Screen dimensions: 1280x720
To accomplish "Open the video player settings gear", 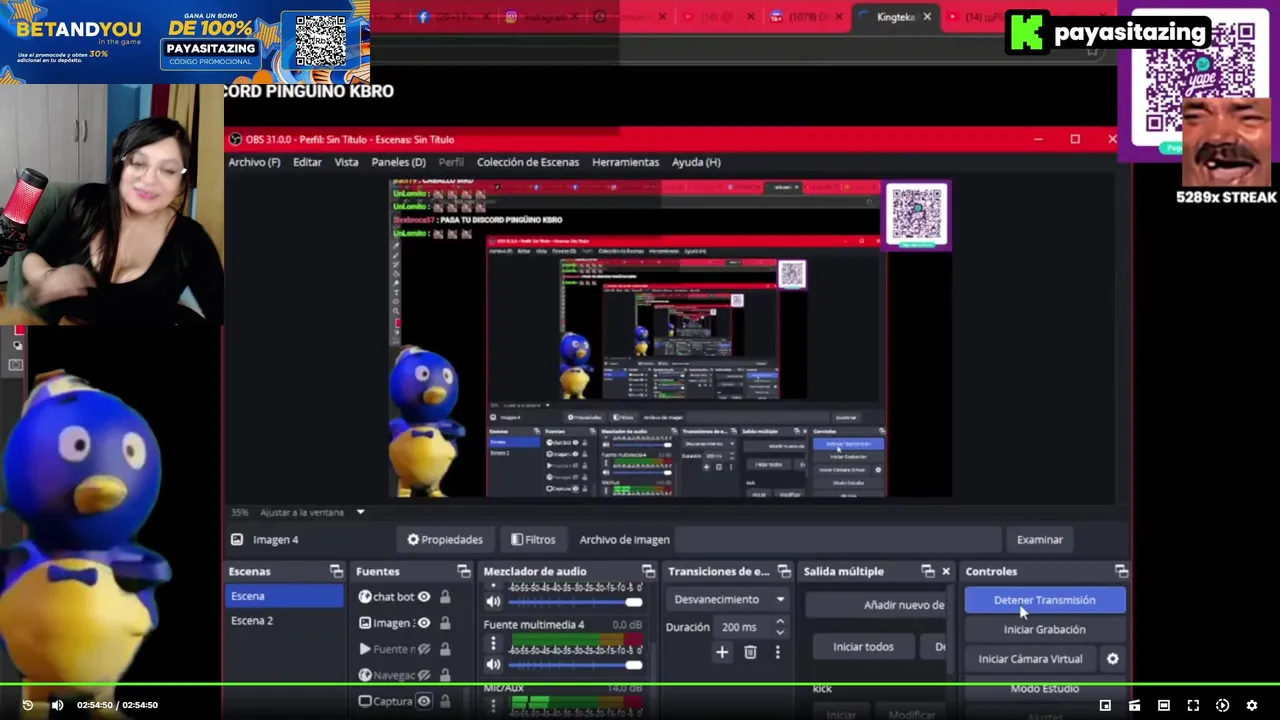I will tap(1251, 705).
